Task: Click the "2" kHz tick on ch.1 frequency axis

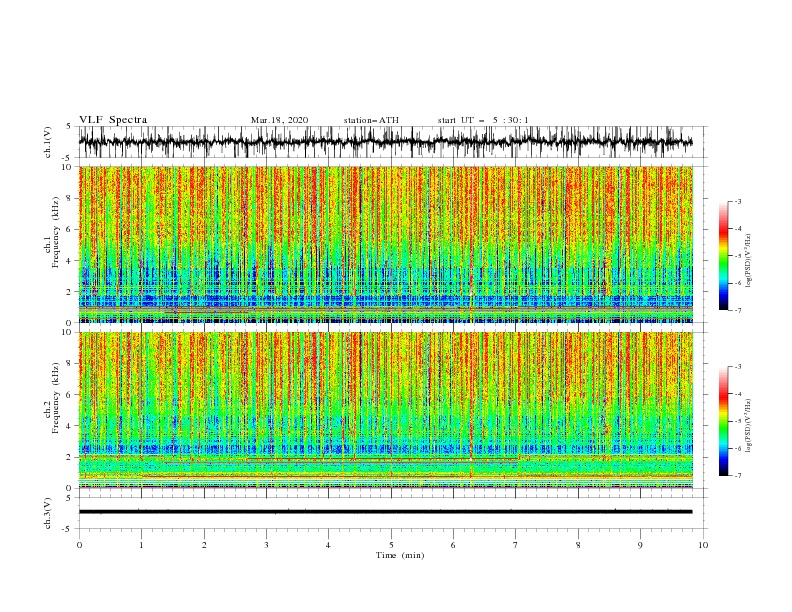Action: [x=70, y=292]
